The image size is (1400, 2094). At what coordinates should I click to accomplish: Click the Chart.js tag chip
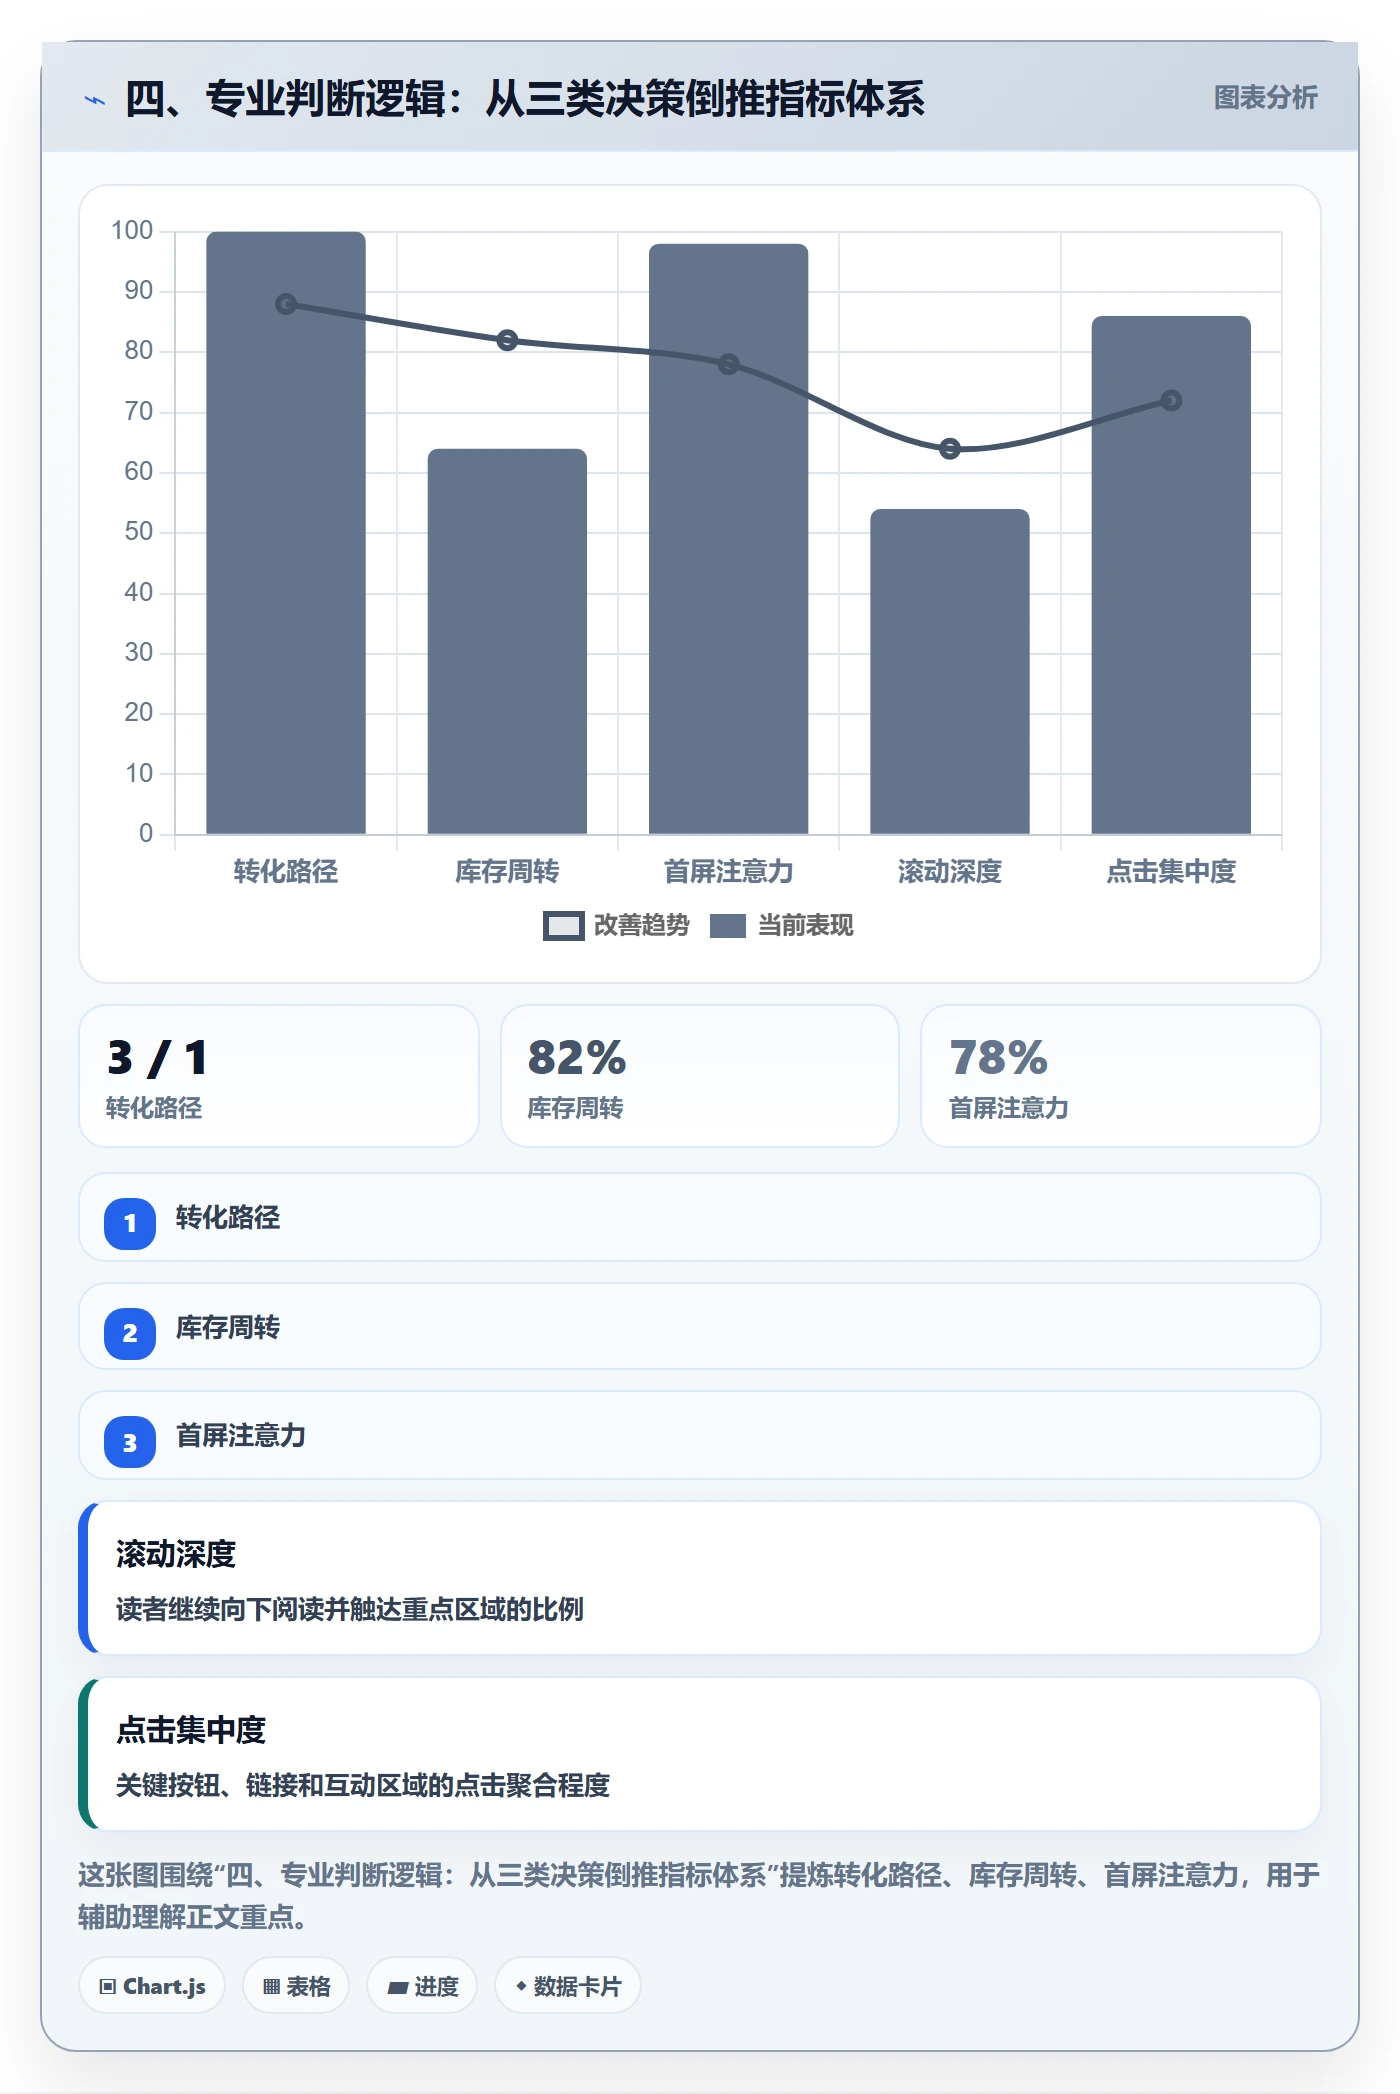coord(152,1986)
